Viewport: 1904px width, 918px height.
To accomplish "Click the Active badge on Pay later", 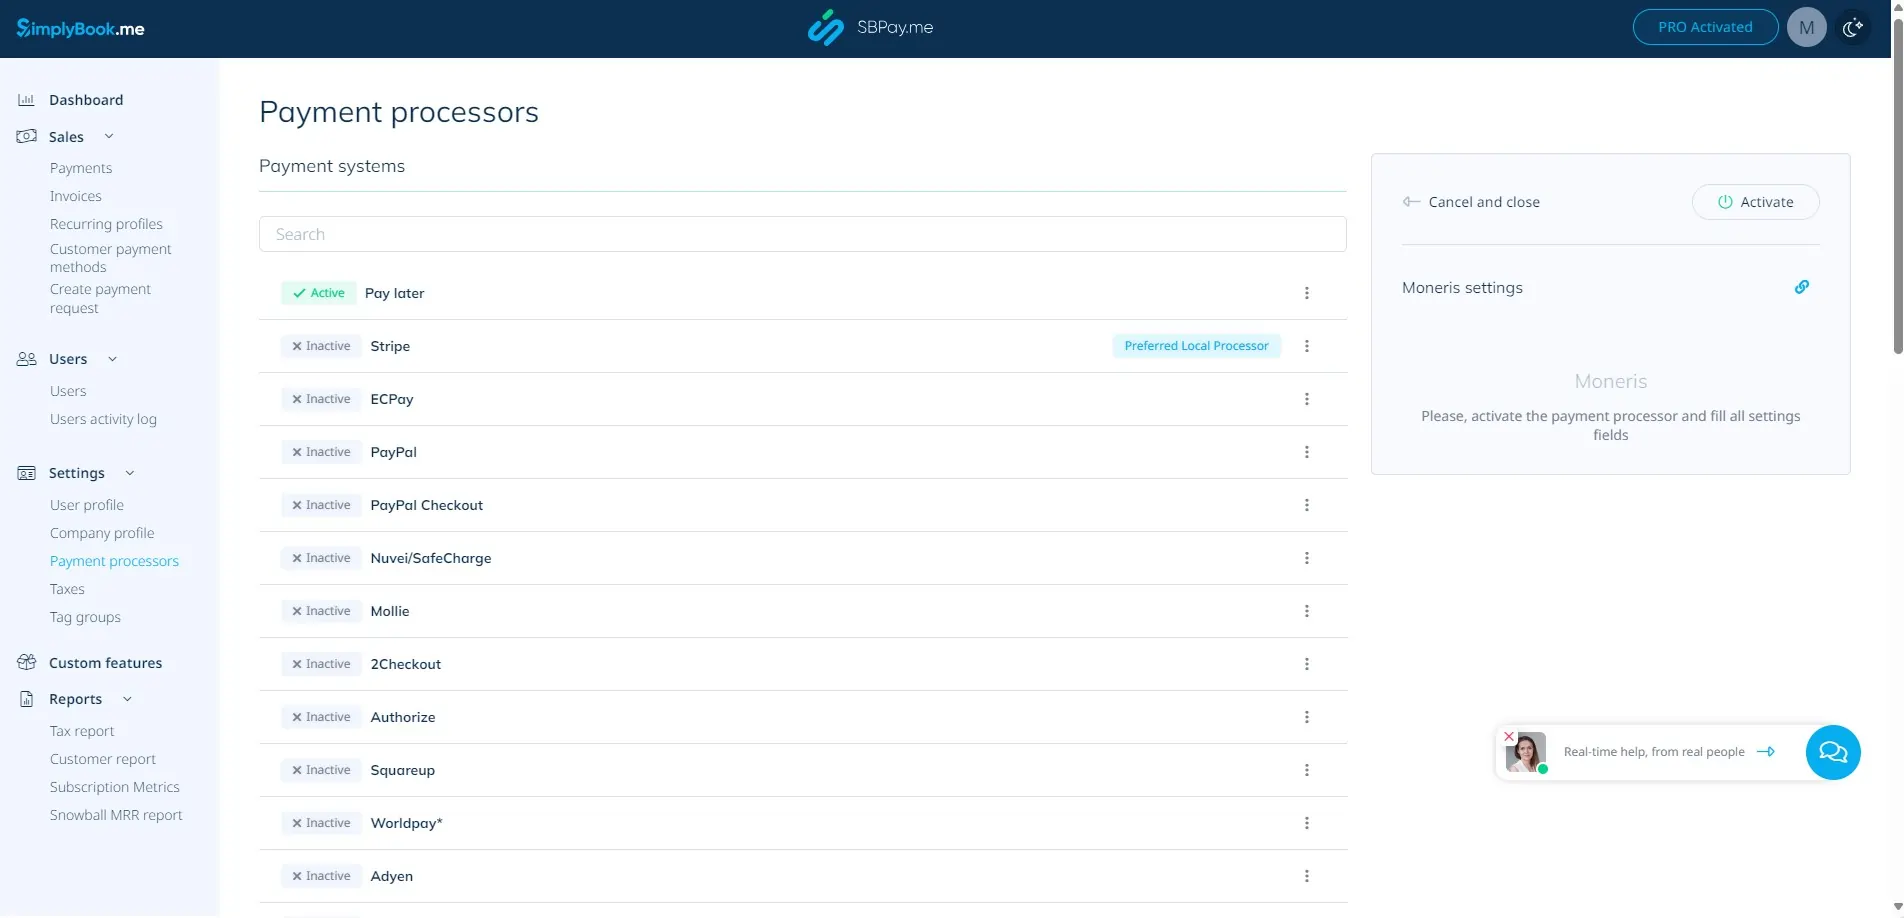I will point(319,293).
